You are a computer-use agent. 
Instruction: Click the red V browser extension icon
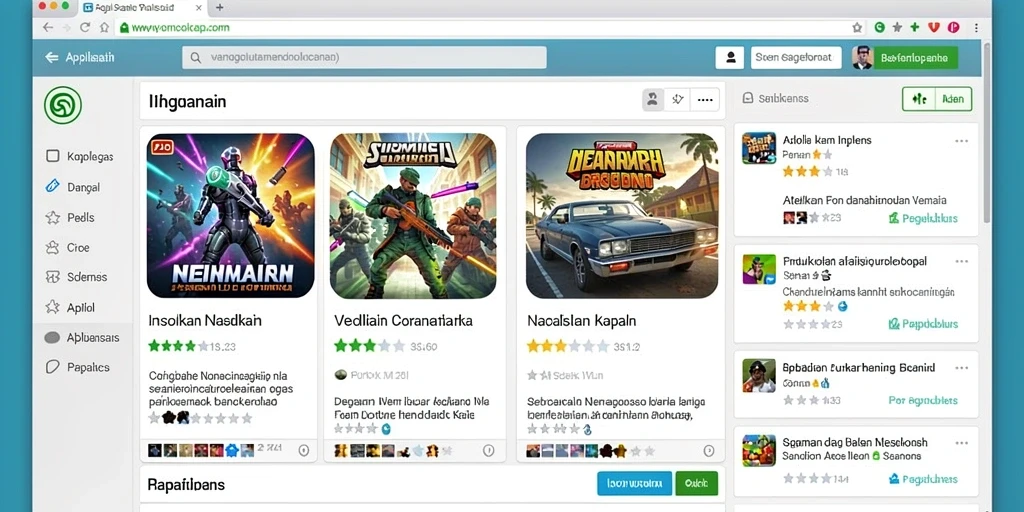click(x=934, y=27)
